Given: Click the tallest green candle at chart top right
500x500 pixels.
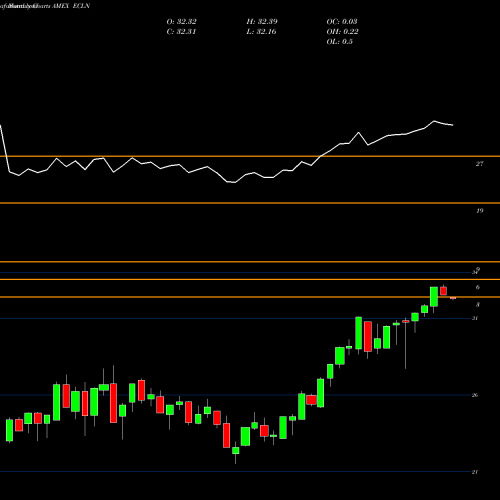Looking at the screenshot, I should coord(434,297).
